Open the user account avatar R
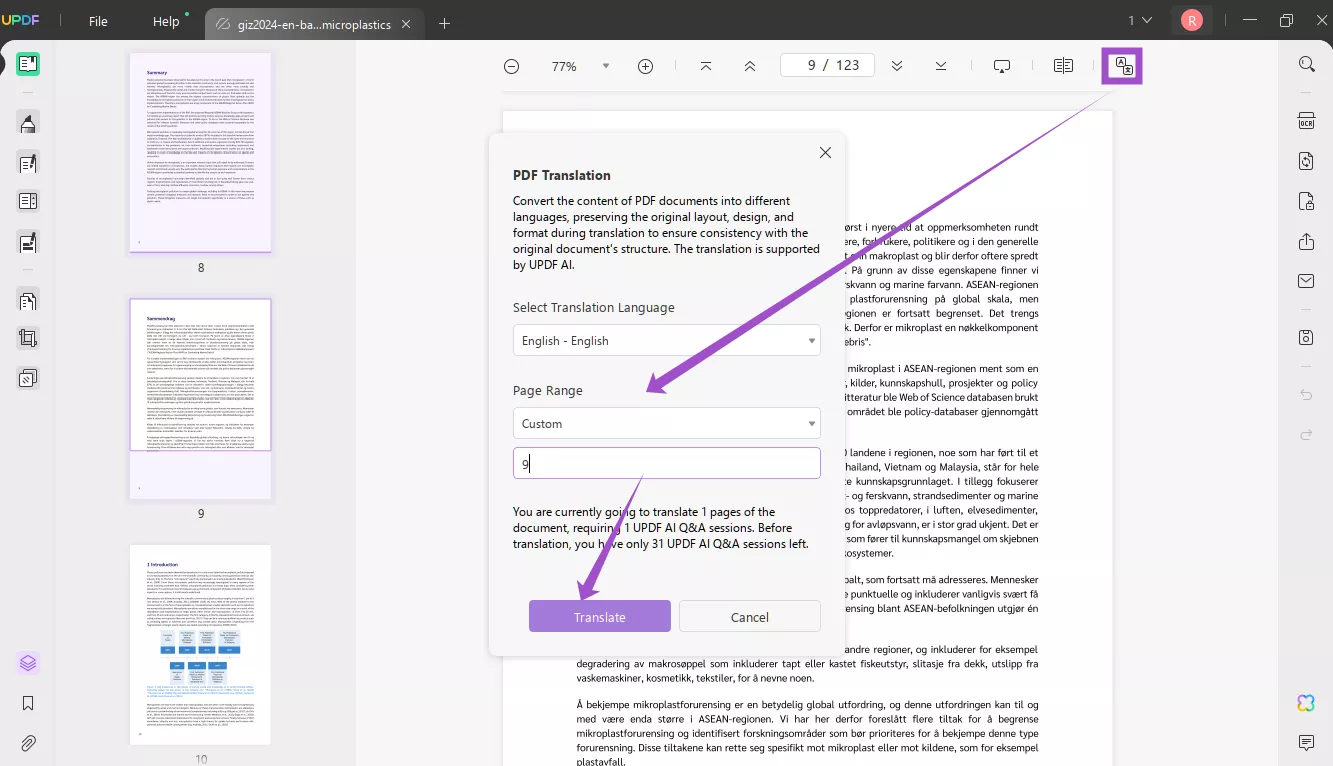1333x766 pixels. (x=1191, y=20)
